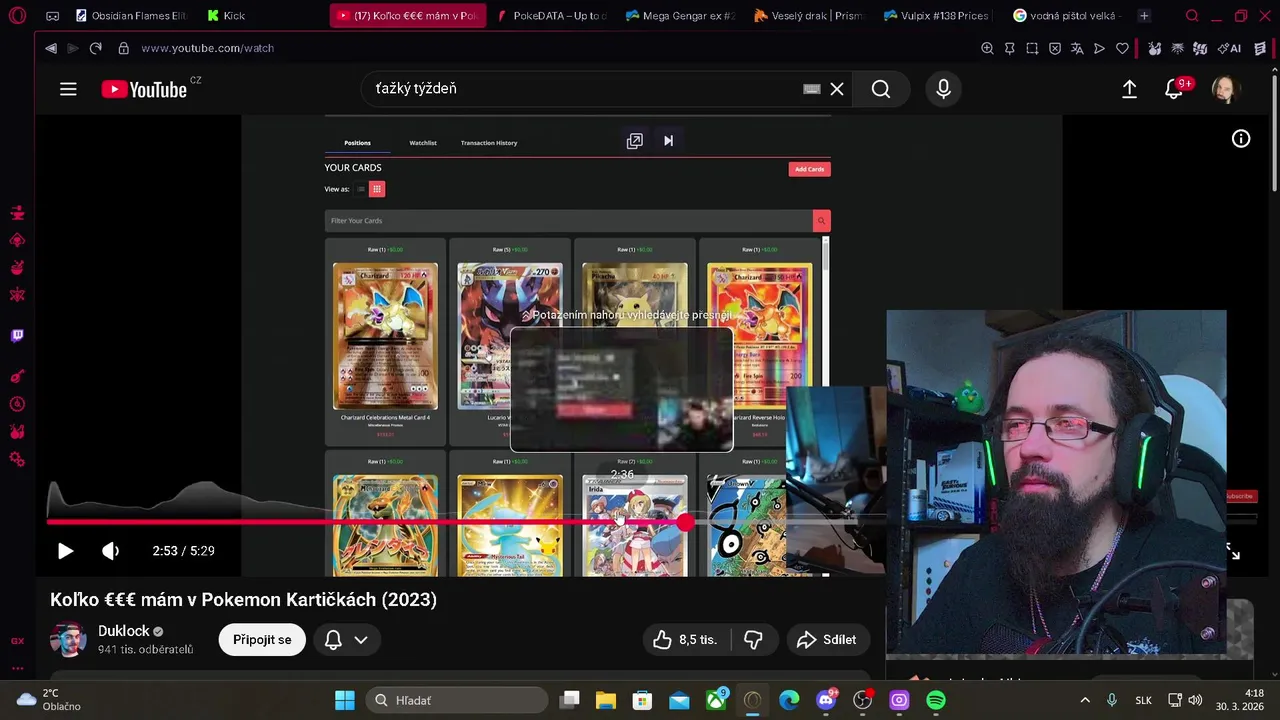Open the Duklock channel avatar
1280x720 pixels.
[x=68, y=640]
